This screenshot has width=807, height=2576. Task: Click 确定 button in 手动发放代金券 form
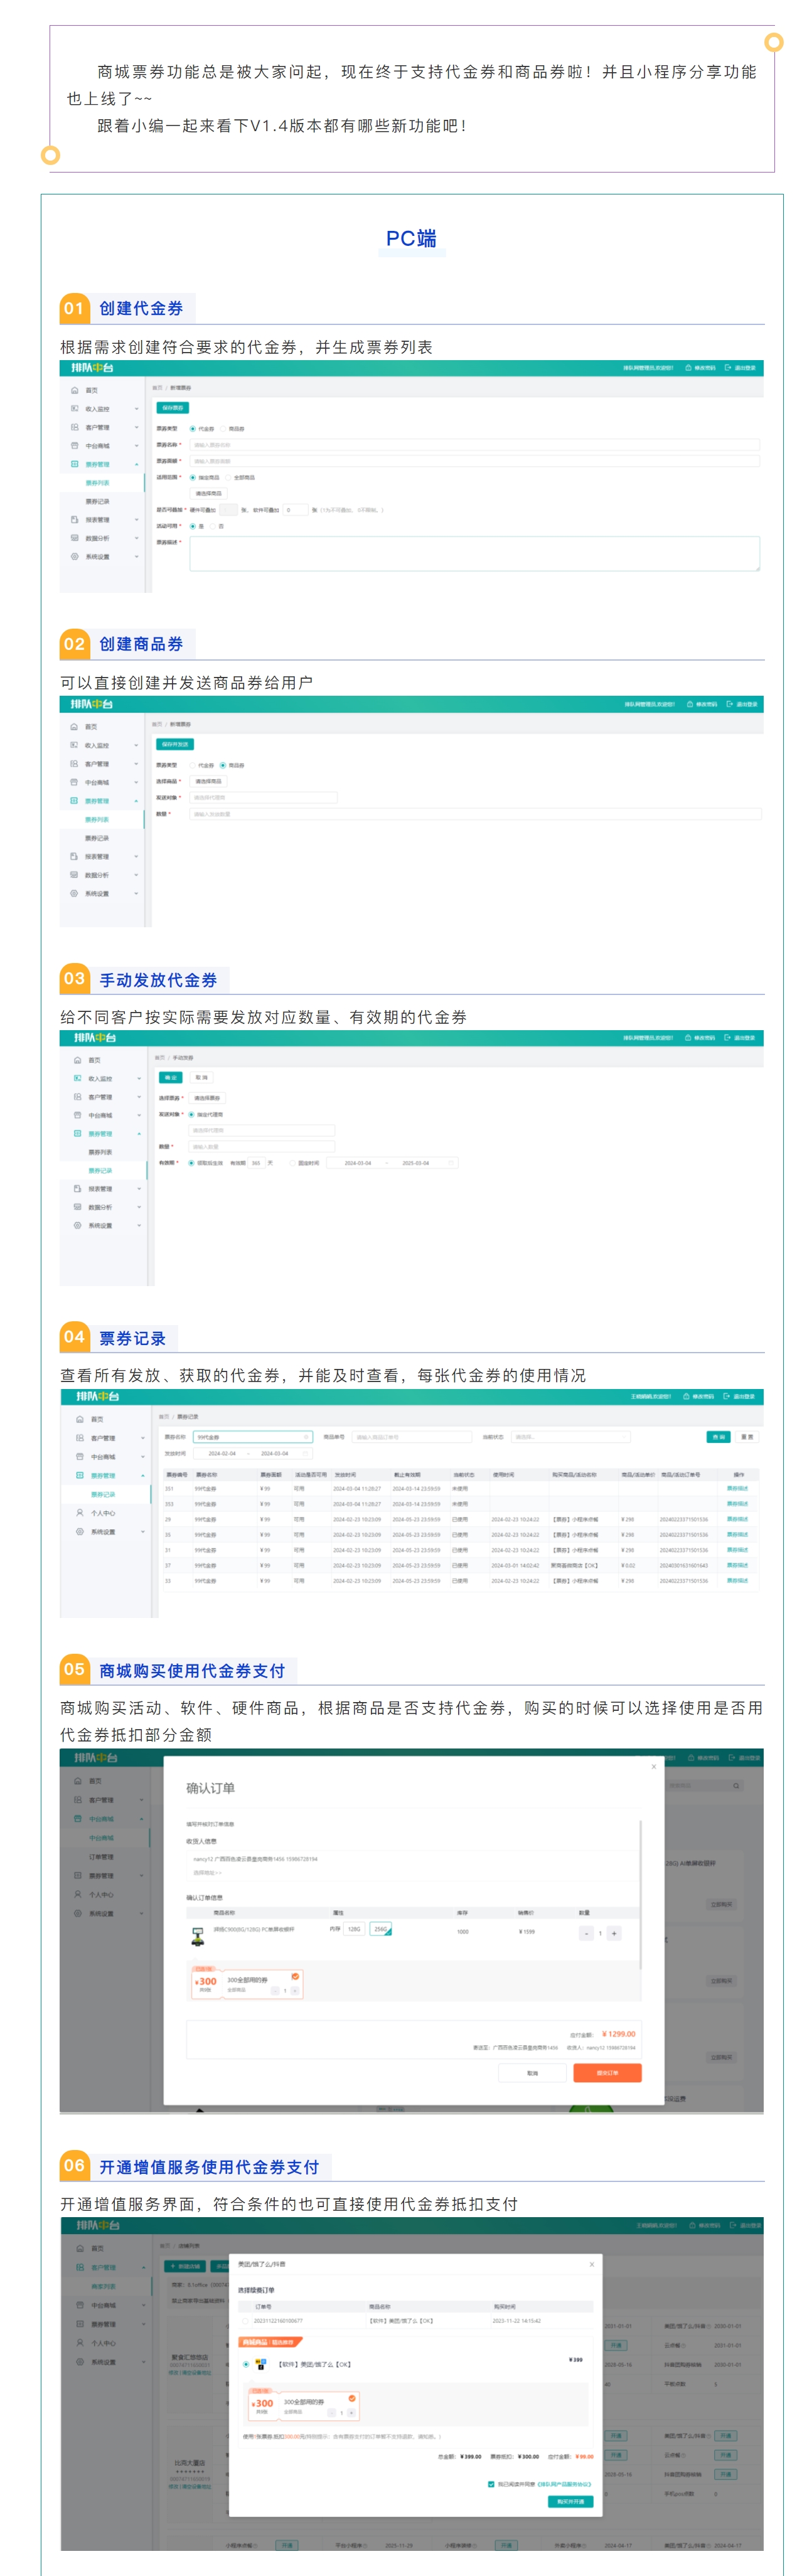click(171, 1078)
